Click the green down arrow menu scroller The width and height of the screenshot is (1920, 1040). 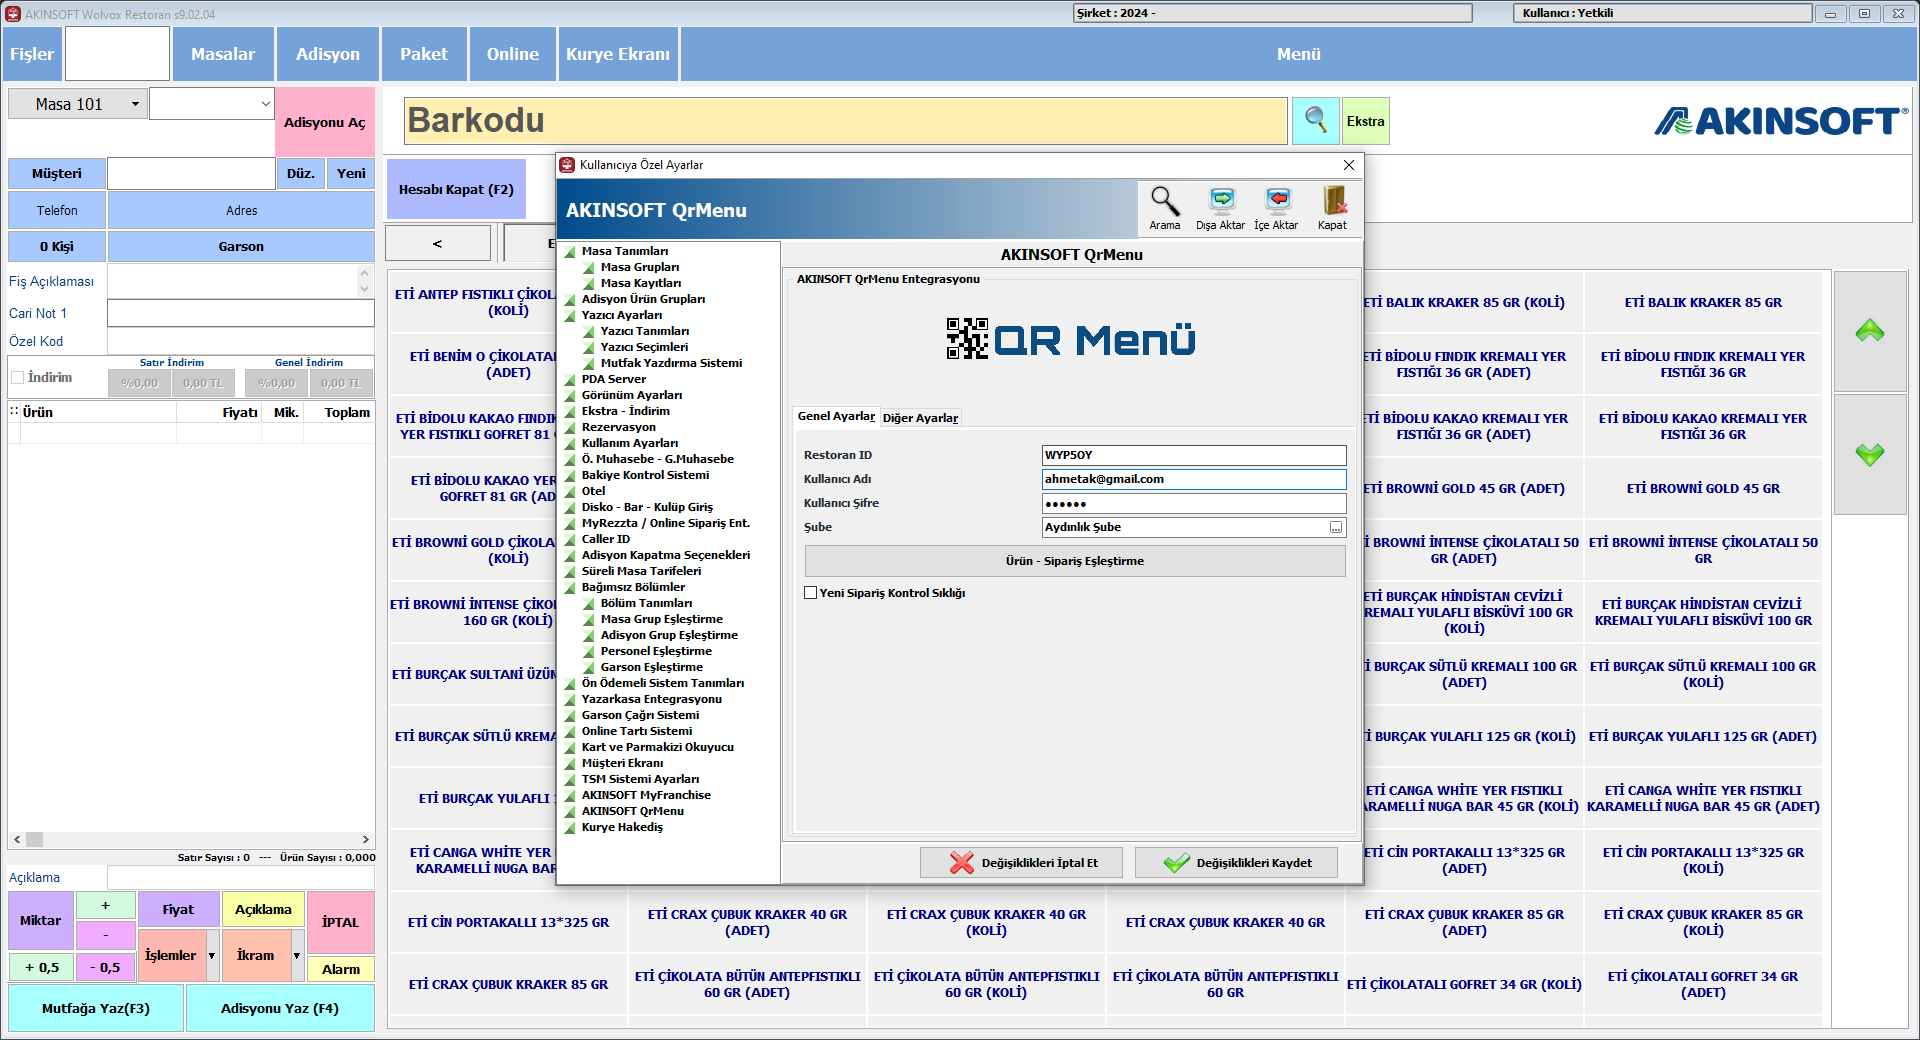pos(1870,454)
